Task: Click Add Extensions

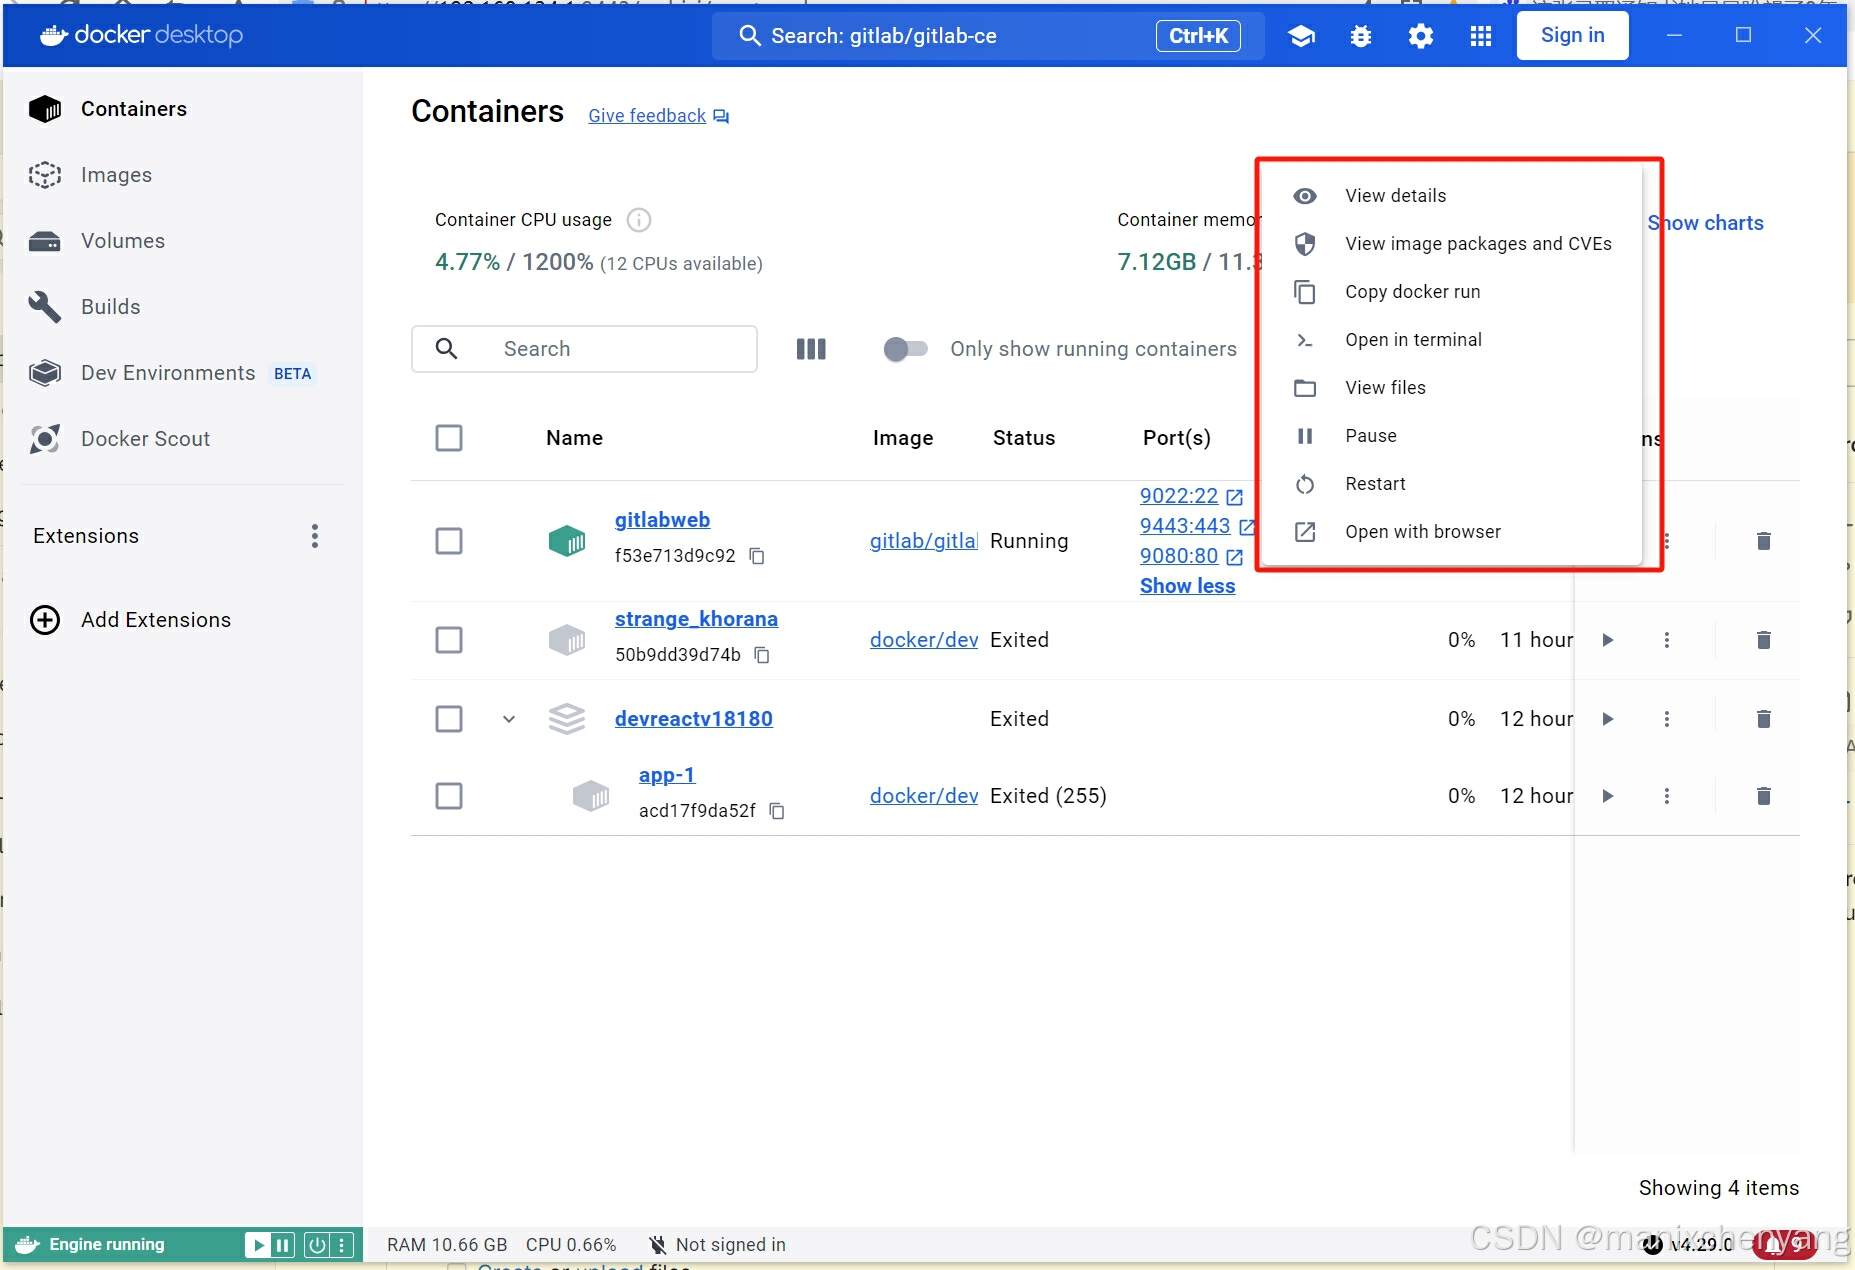Action: point(131,620)
